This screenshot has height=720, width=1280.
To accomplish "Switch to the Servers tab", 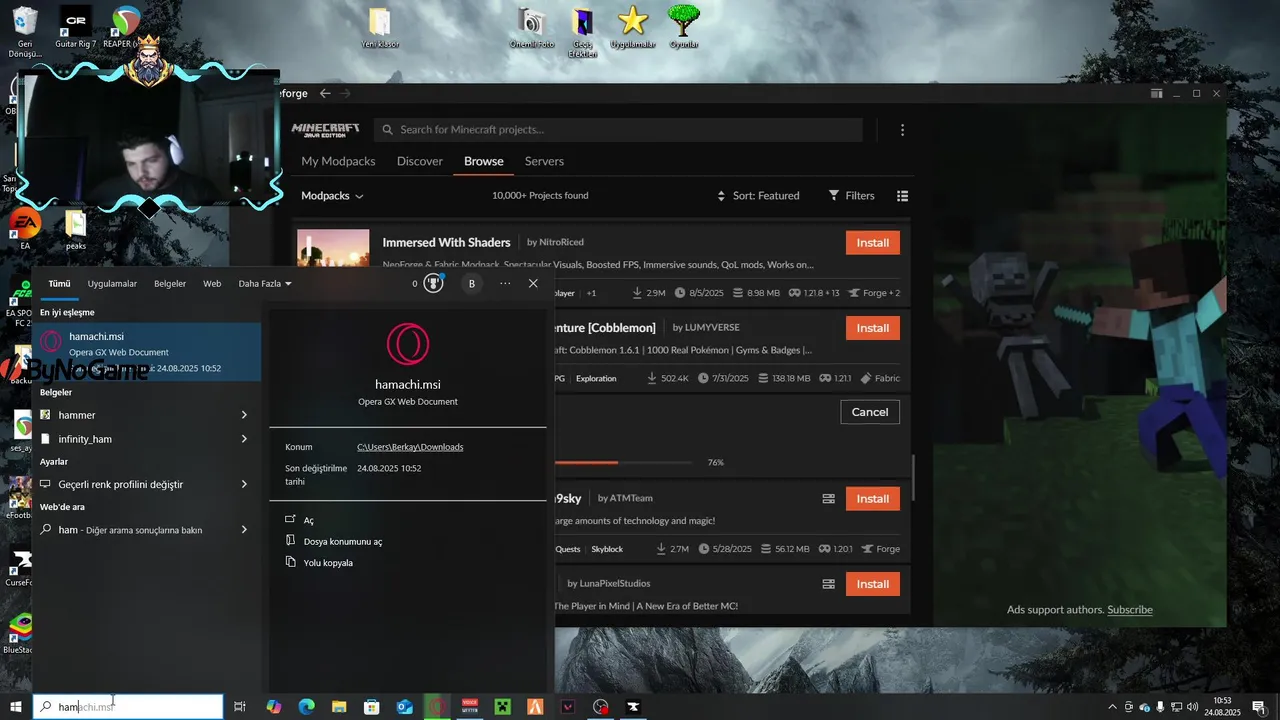I will [x=544, y=161].
